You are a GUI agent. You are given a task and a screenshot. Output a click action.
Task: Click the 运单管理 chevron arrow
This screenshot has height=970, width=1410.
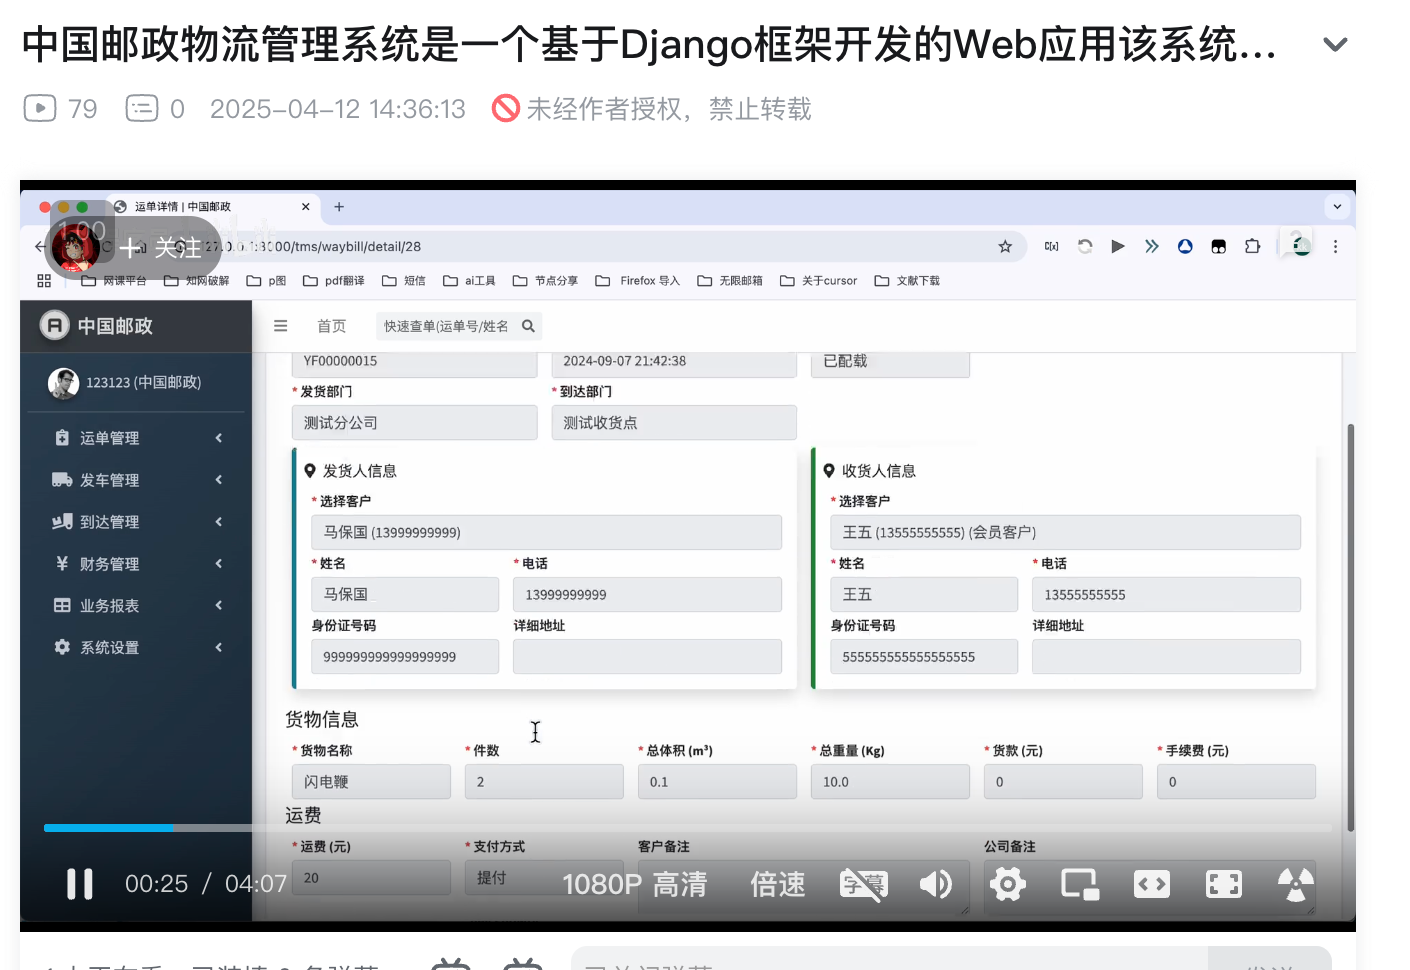pyautogui.click(x=218, y=438)
